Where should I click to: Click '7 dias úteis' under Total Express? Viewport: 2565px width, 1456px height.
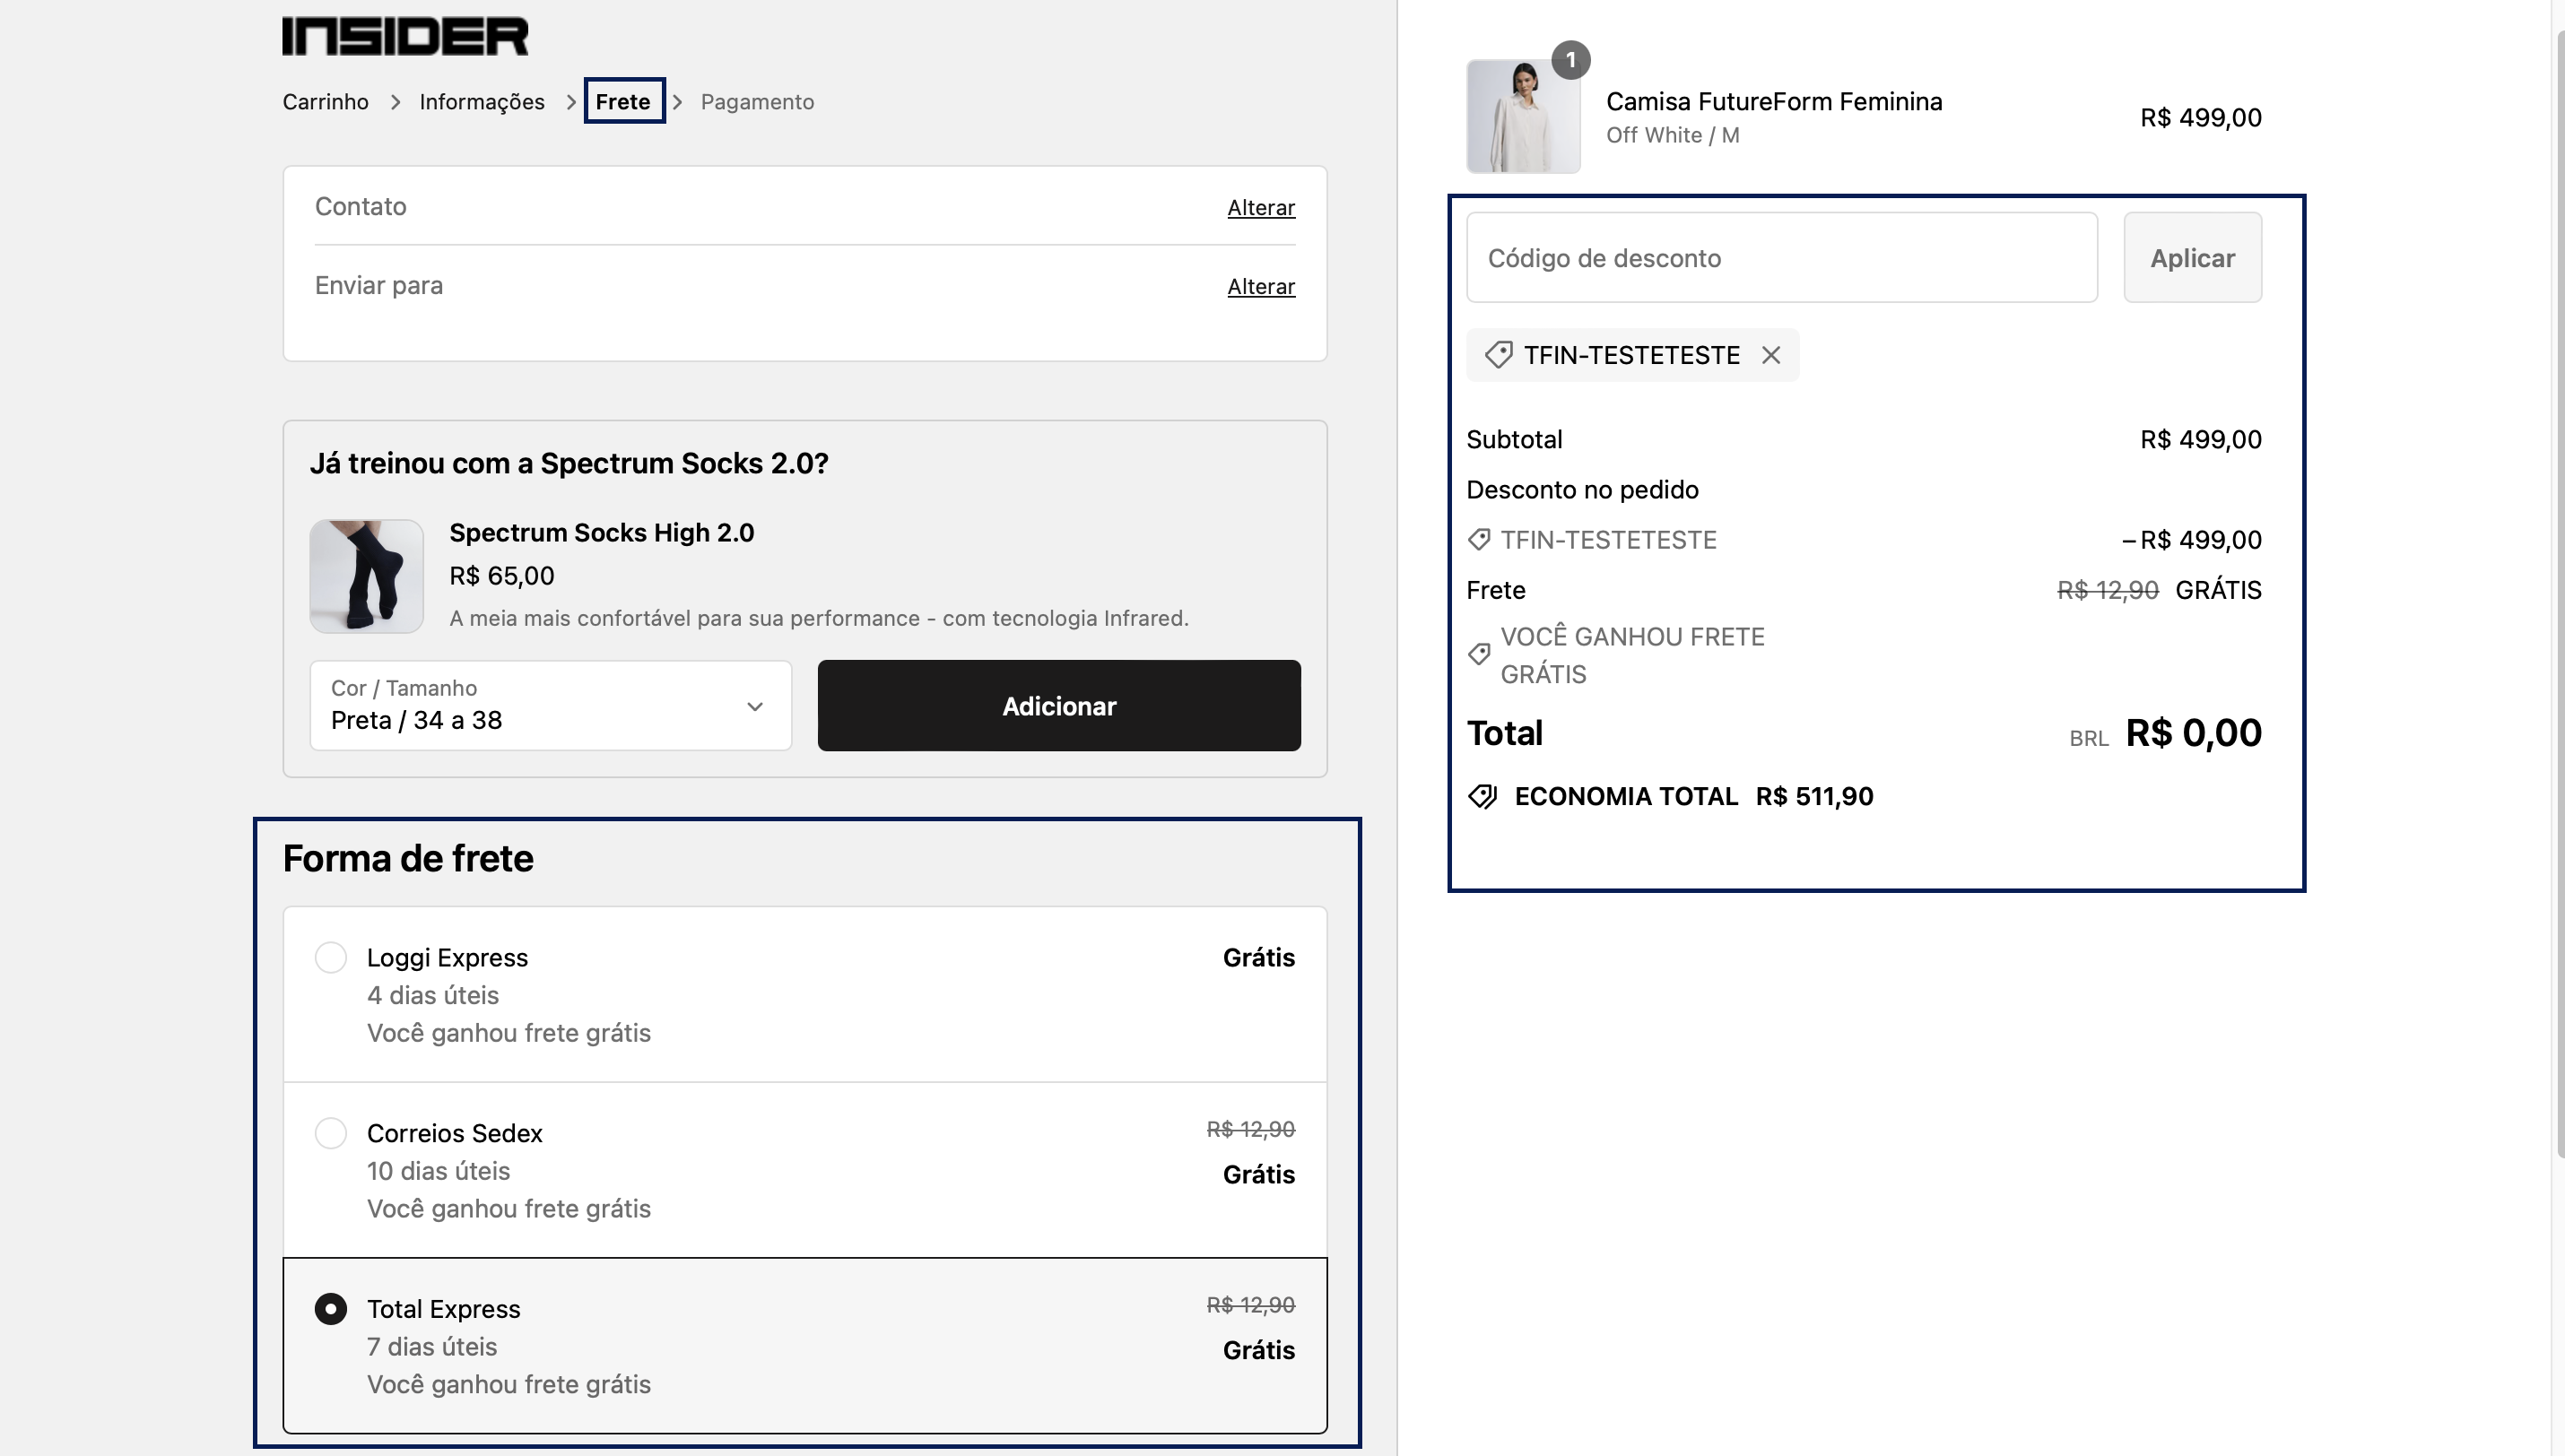[432, 1347]
